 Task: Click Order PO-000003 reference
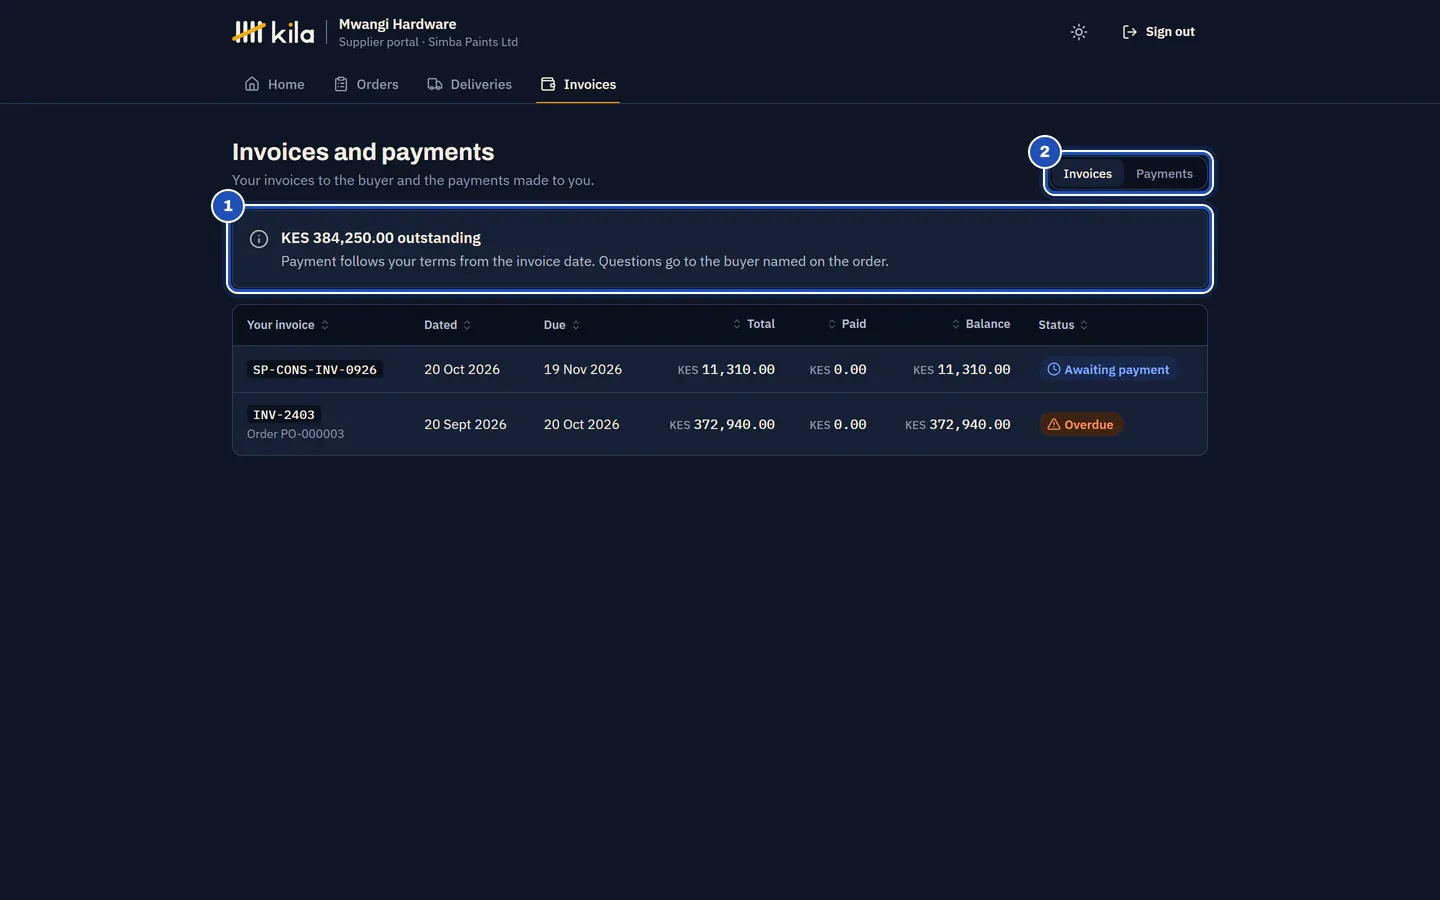[295, 434]
